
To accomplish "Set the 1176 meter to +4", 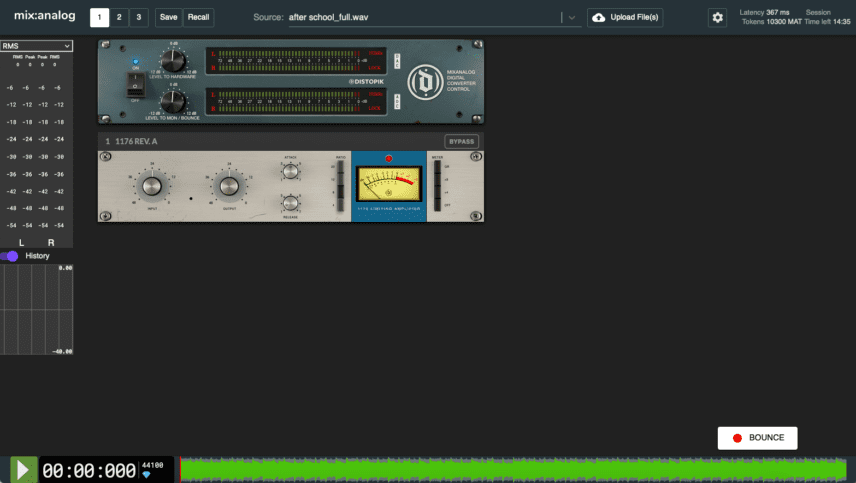I will click(437, 192).
